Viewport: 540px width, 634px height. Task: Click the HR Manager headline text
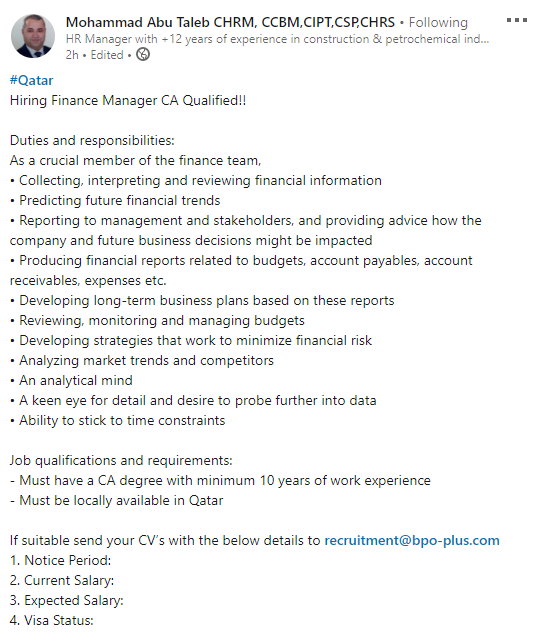tap(277, 39)
